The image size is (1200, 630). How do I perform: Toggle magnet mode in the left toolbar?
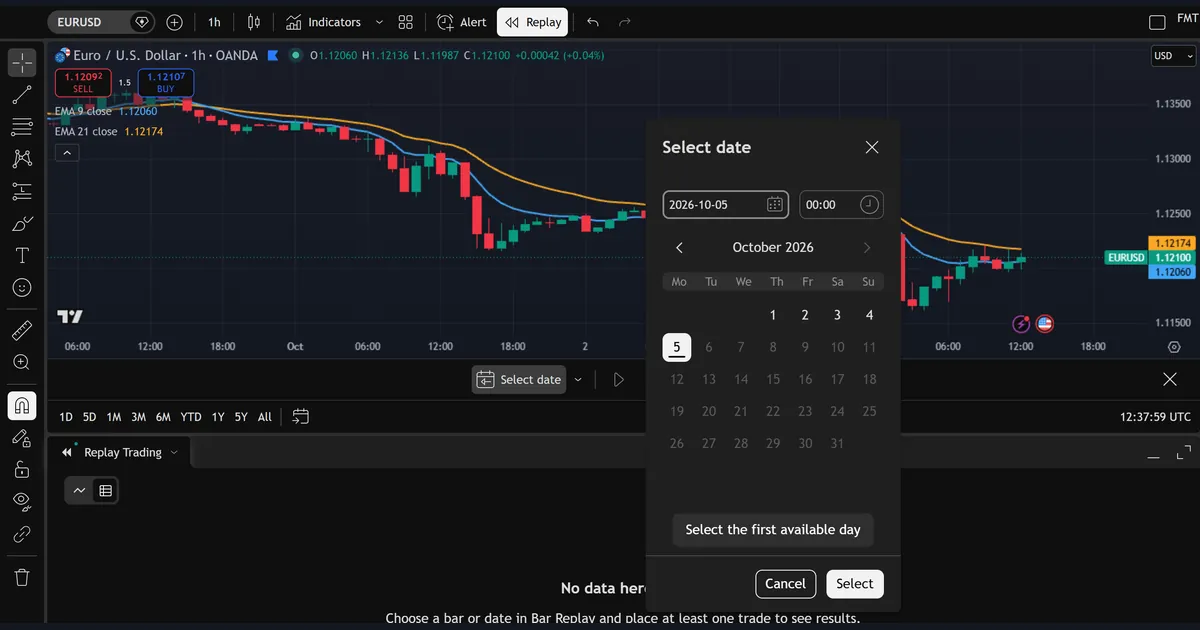(22, 405)
